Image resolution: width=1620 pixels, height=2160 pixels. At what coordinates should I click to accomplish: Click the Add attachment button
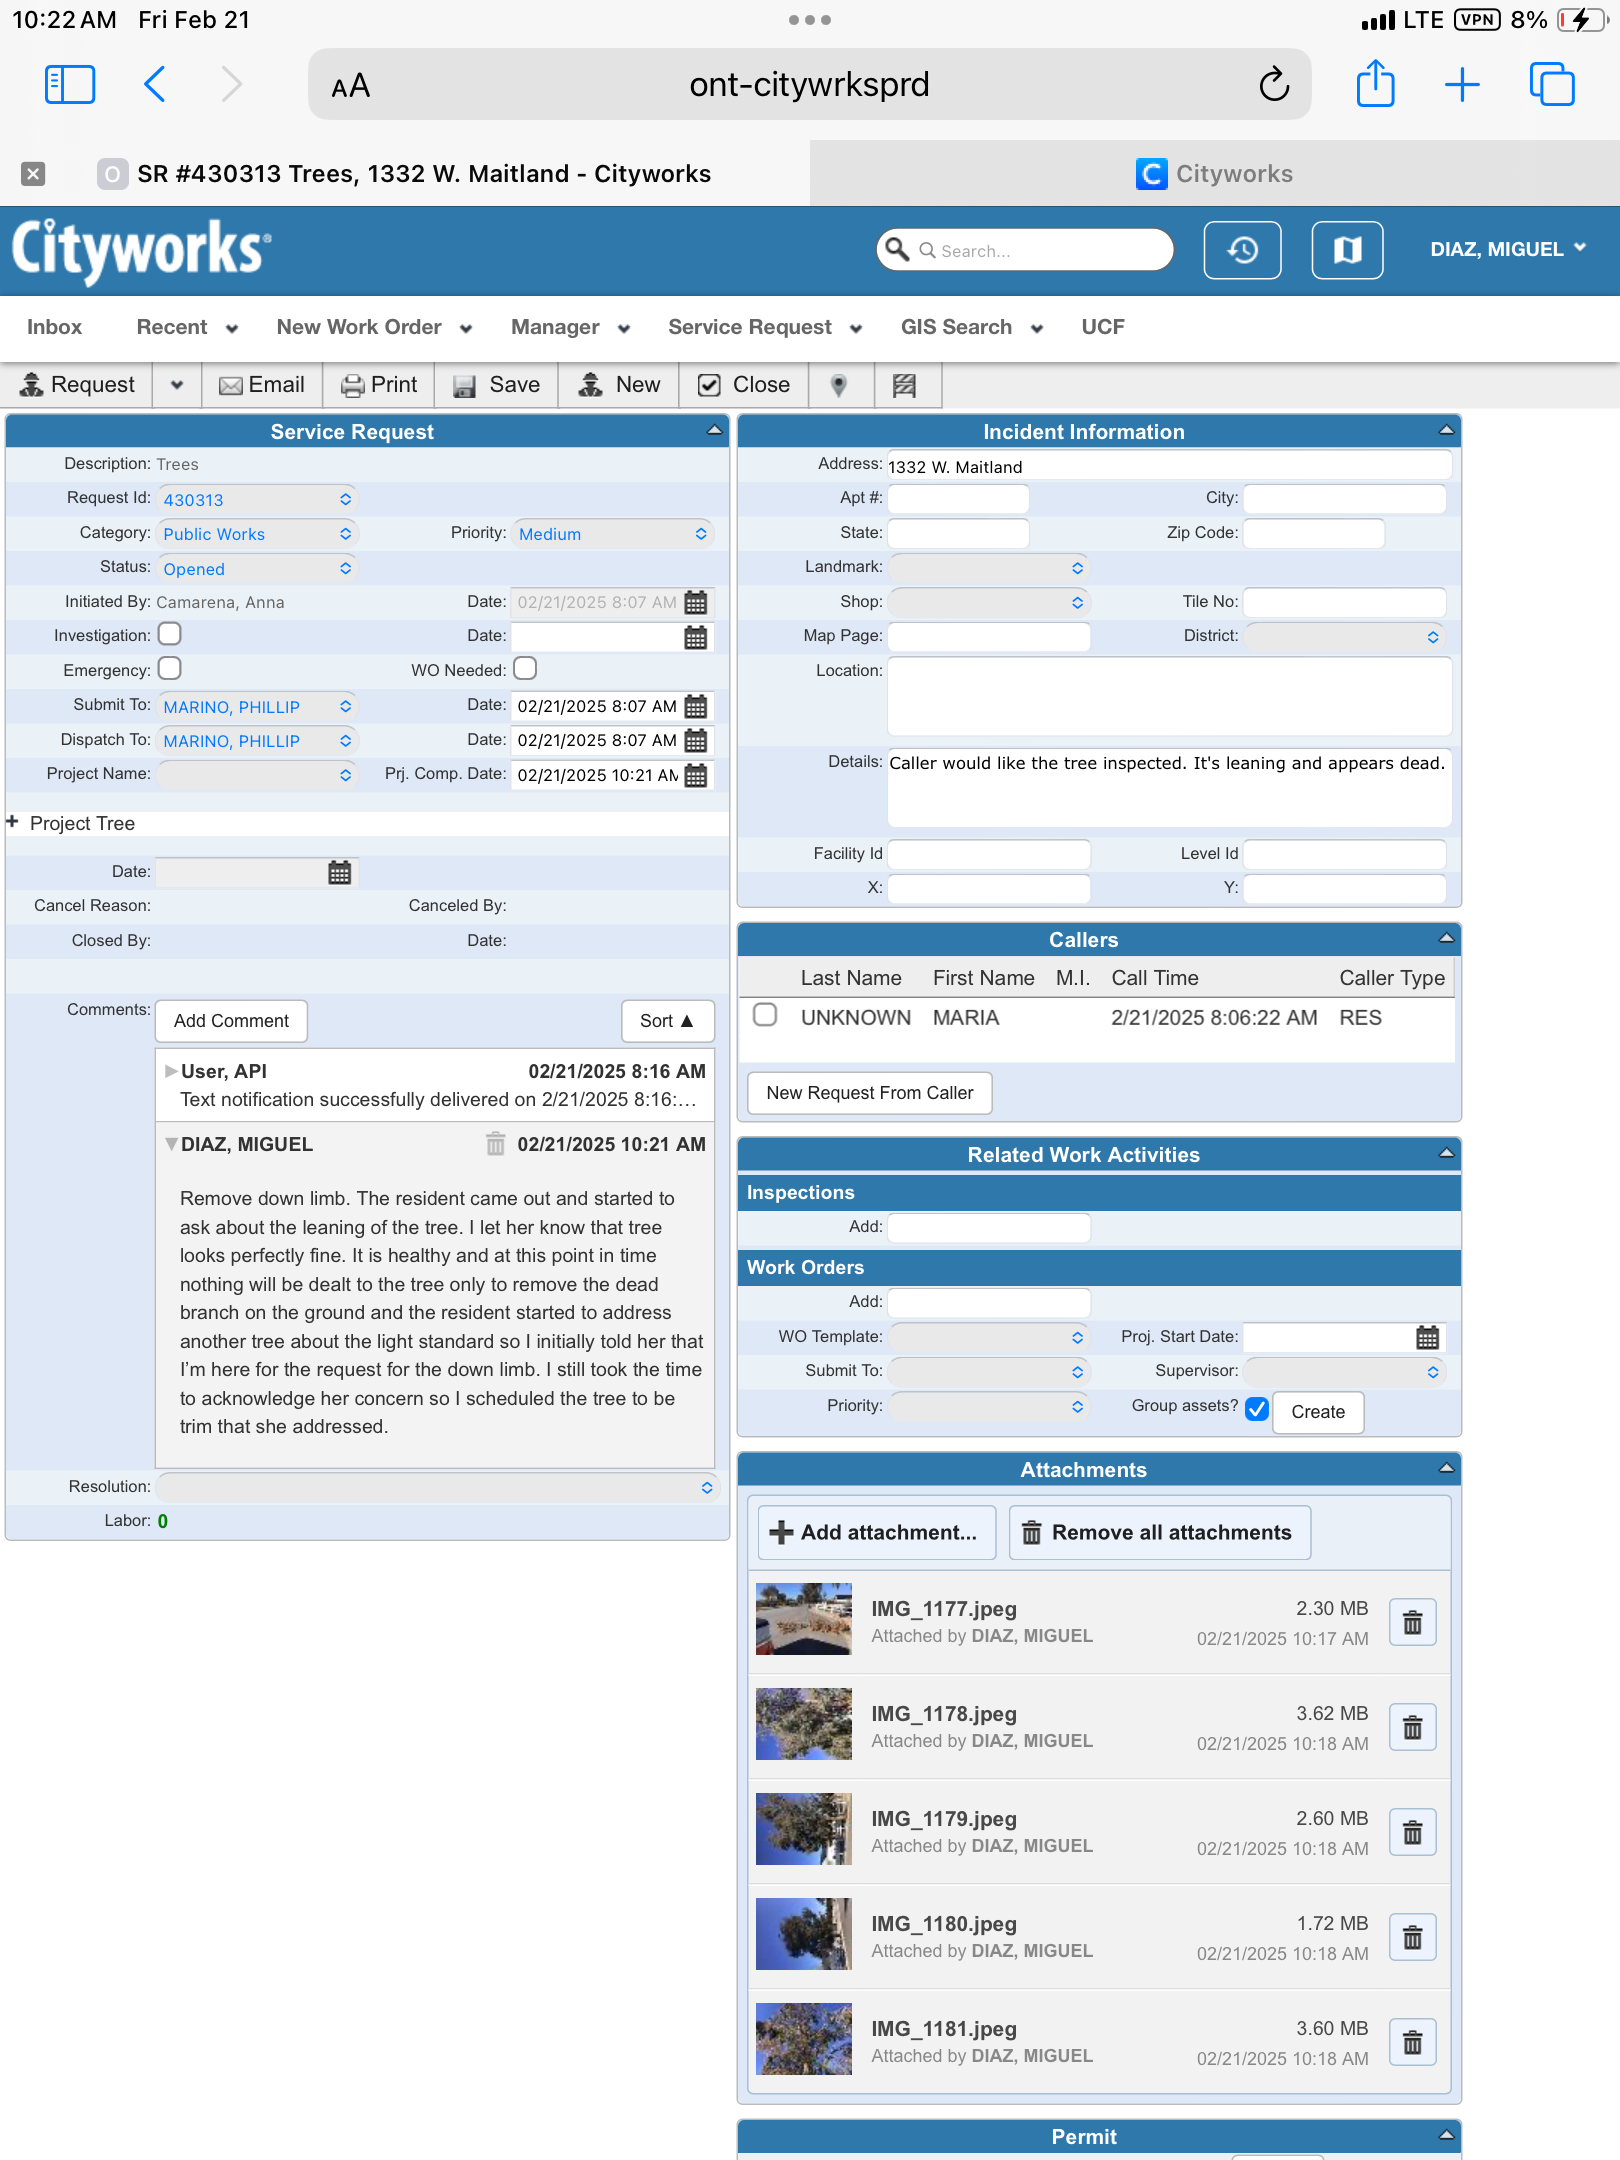click(x=877, y=1532)
